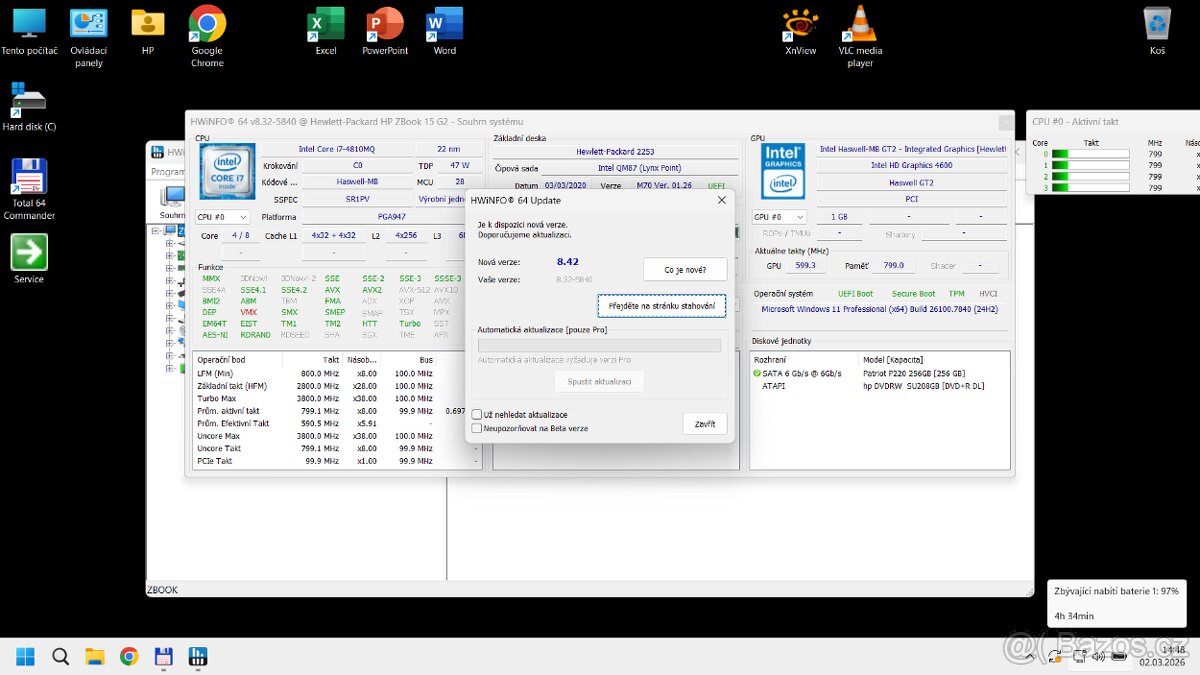Image resolution: width=1200 pixels, height=675 pixels.
Task: Enable 'Neupozorňovat na Beta verze' checkbox
Action: pyautogui.click(x=477, y=428)
